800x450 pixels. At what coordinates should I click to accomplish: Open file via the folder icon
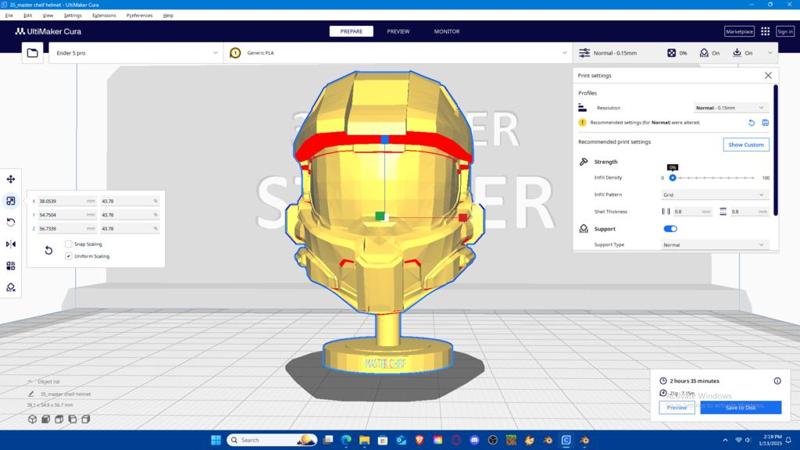(32, 53)
